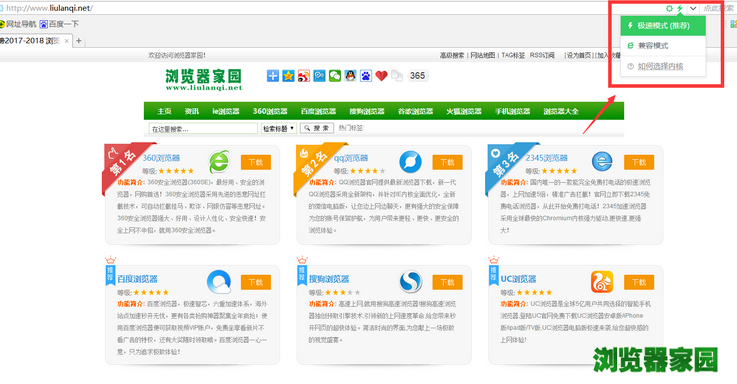Viewport: 737px width, 384px height.
Task: Click the 360 browser green e logo
Action: tap(220, 162)
